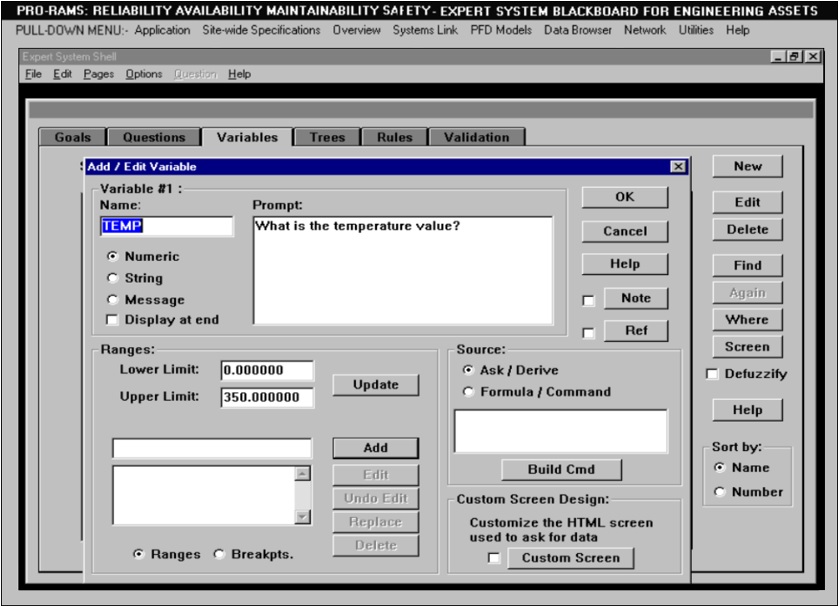Open the Overview pull-down menu
This screenshot has width=839, height=607.
tap(356, 30)
